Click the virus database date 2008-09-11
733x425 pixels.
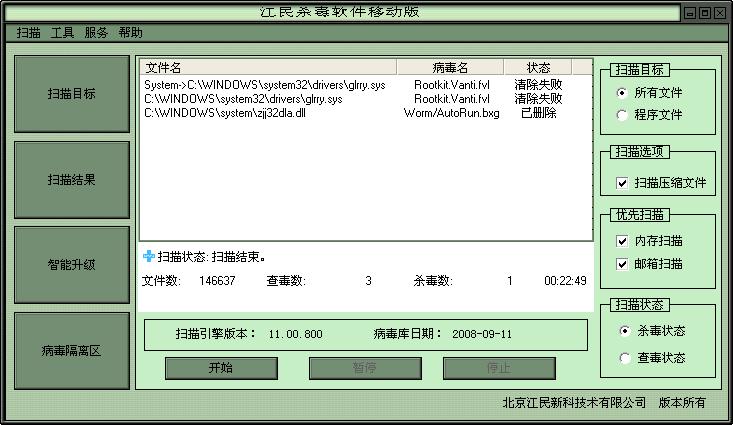[482, 334]
